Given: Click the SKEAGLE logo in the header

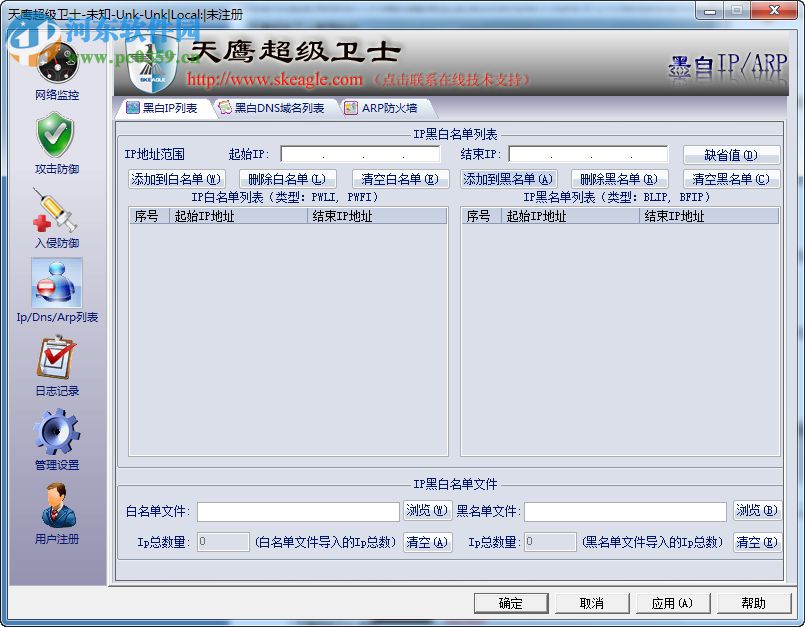Looking at the screenshot, I should pyautogui.click(x=152, y=62).
